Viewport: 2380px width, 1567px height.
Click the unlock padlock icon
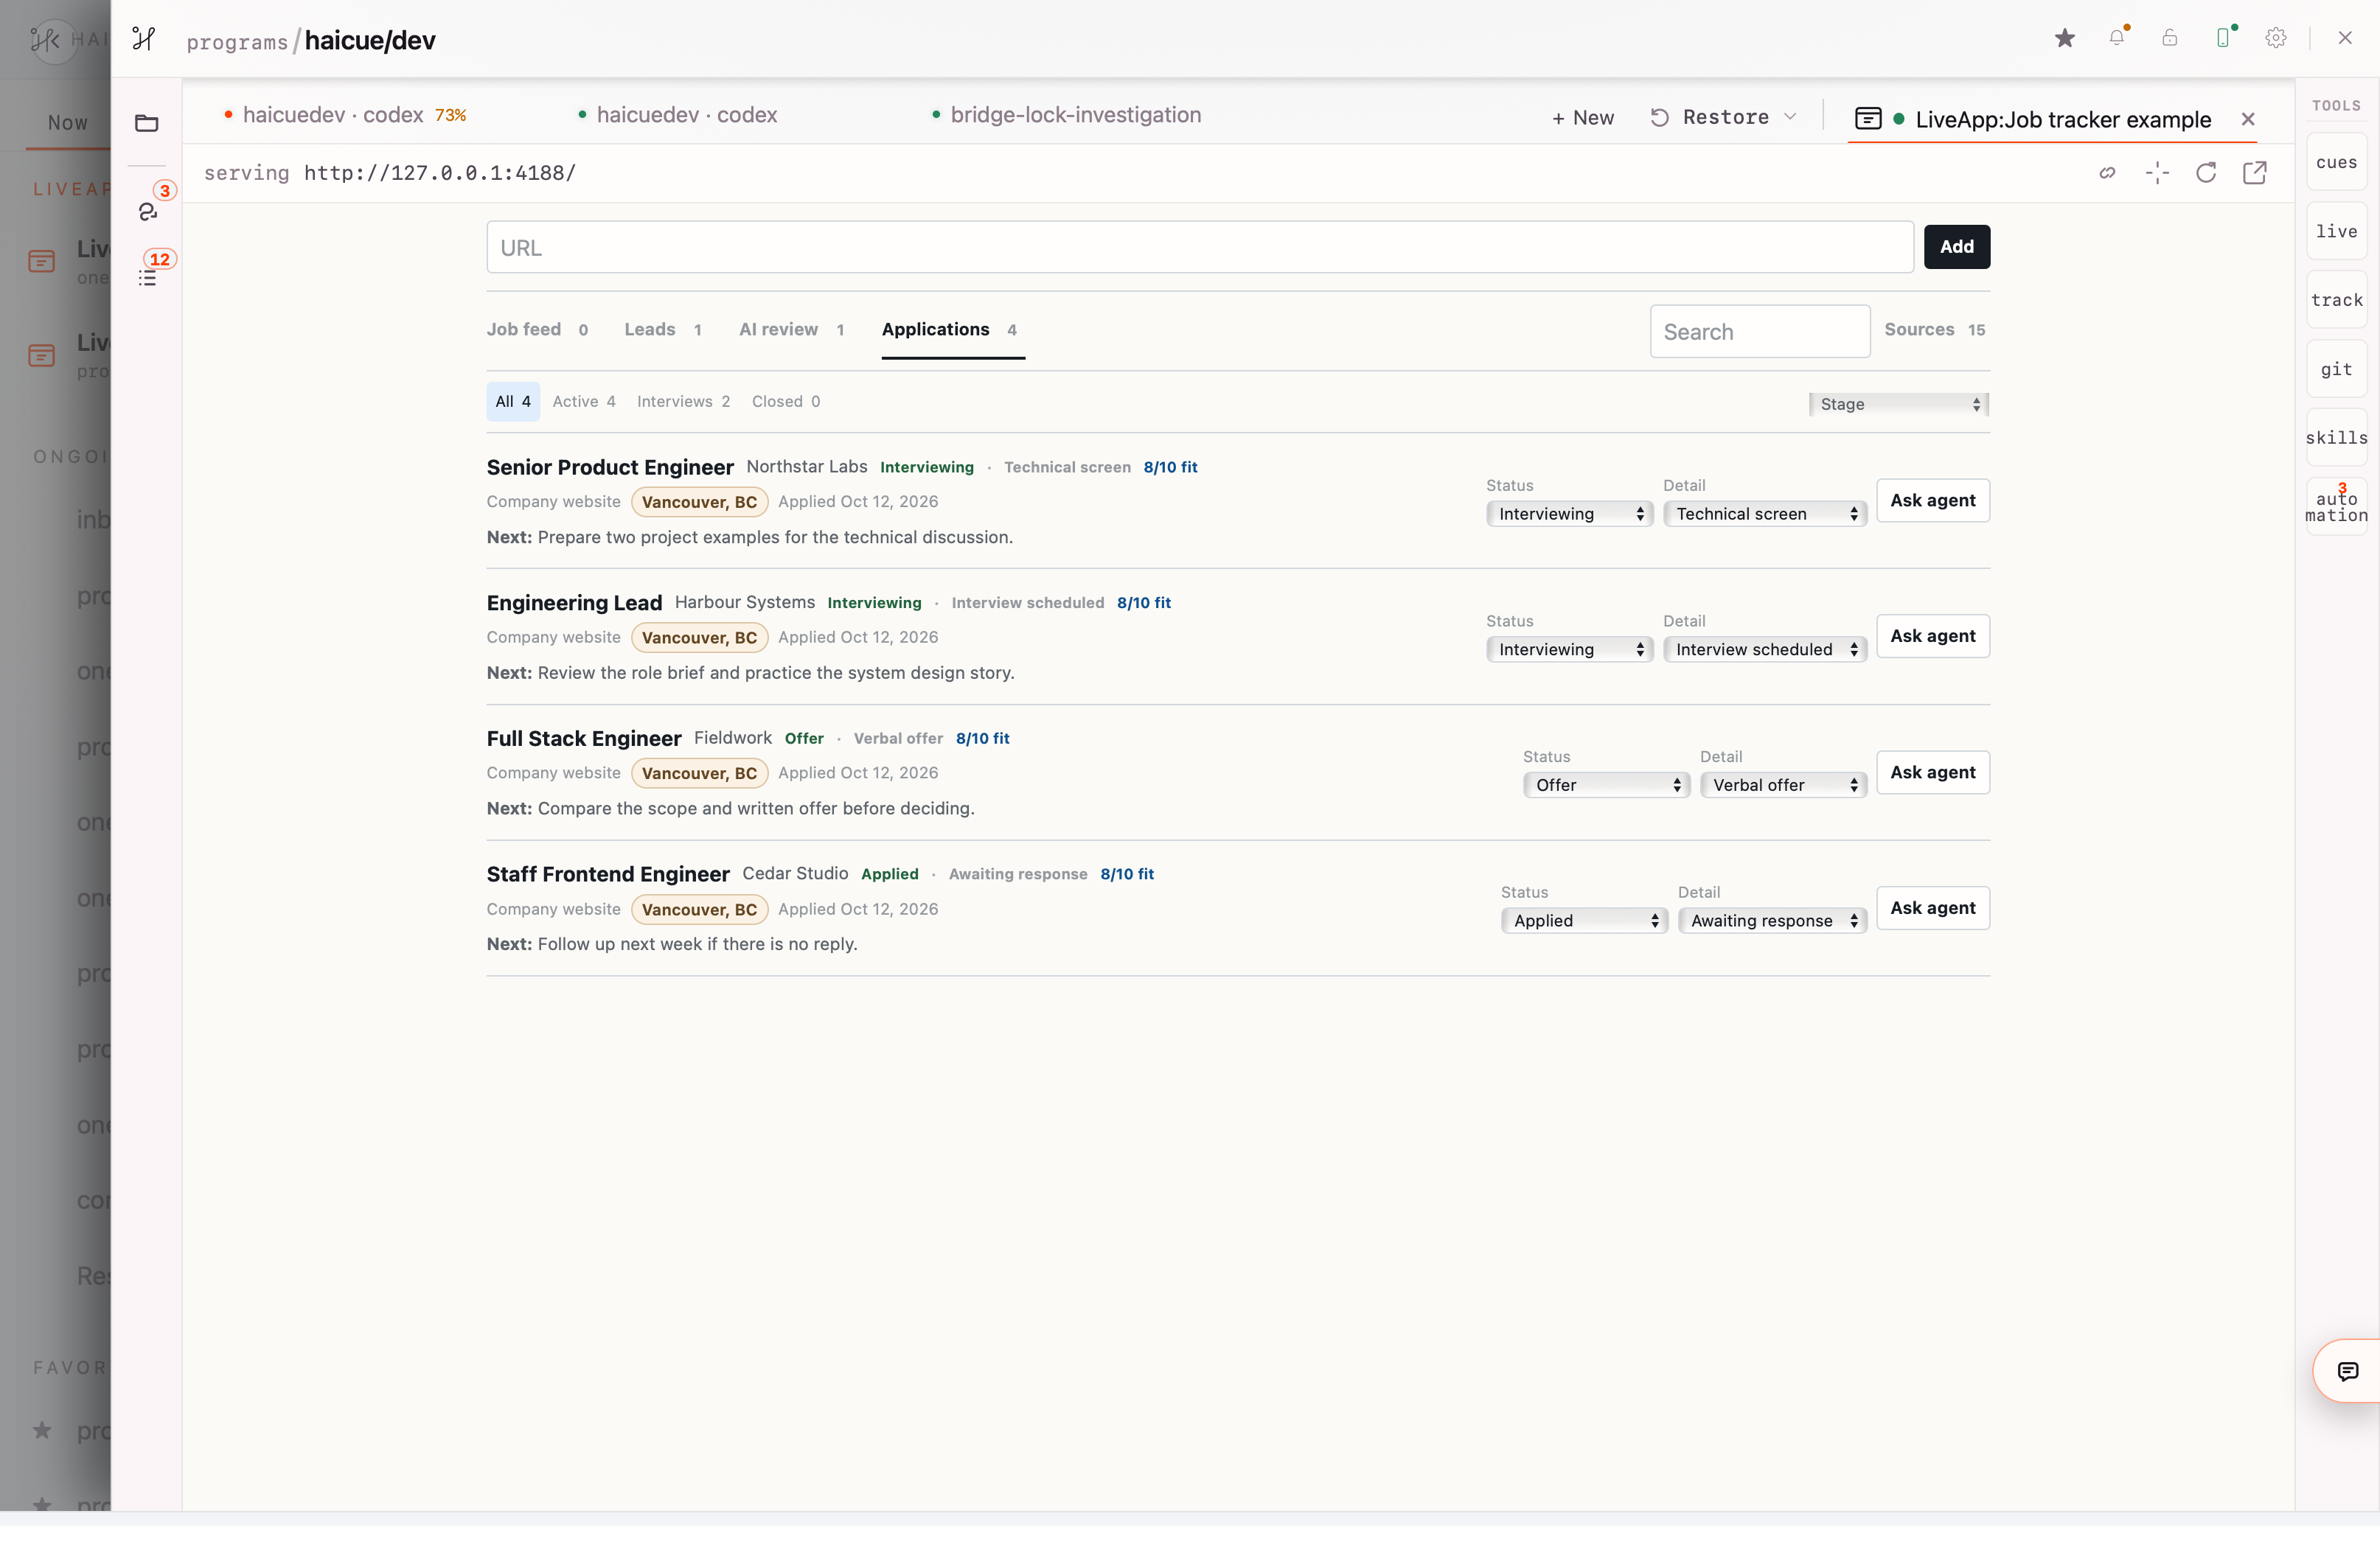(2169, 38)
